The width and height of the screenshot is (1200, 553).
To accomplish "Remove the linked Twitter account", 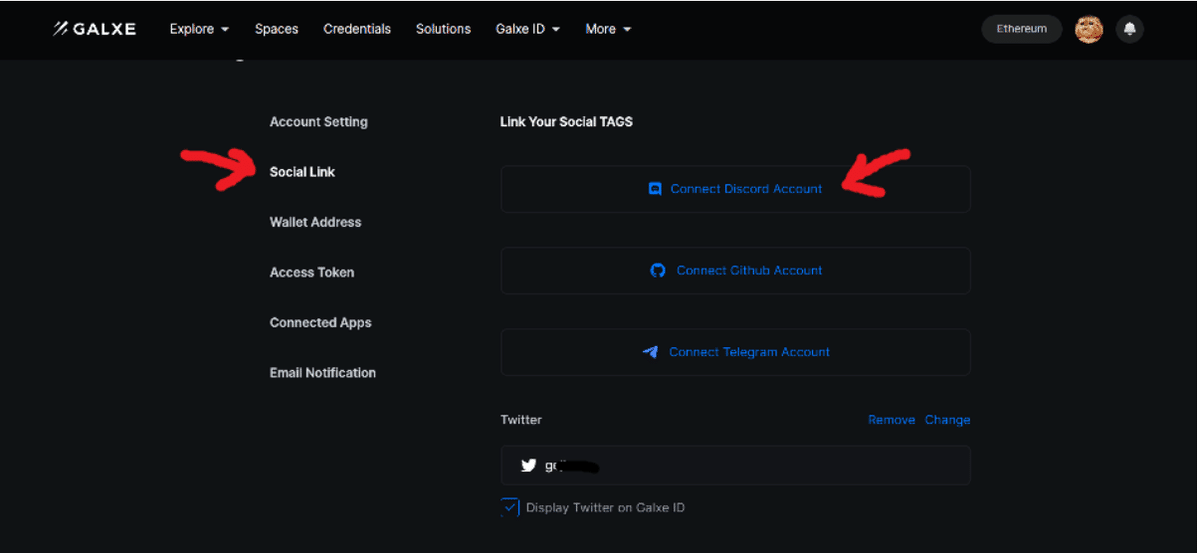I will coord(891,420).
